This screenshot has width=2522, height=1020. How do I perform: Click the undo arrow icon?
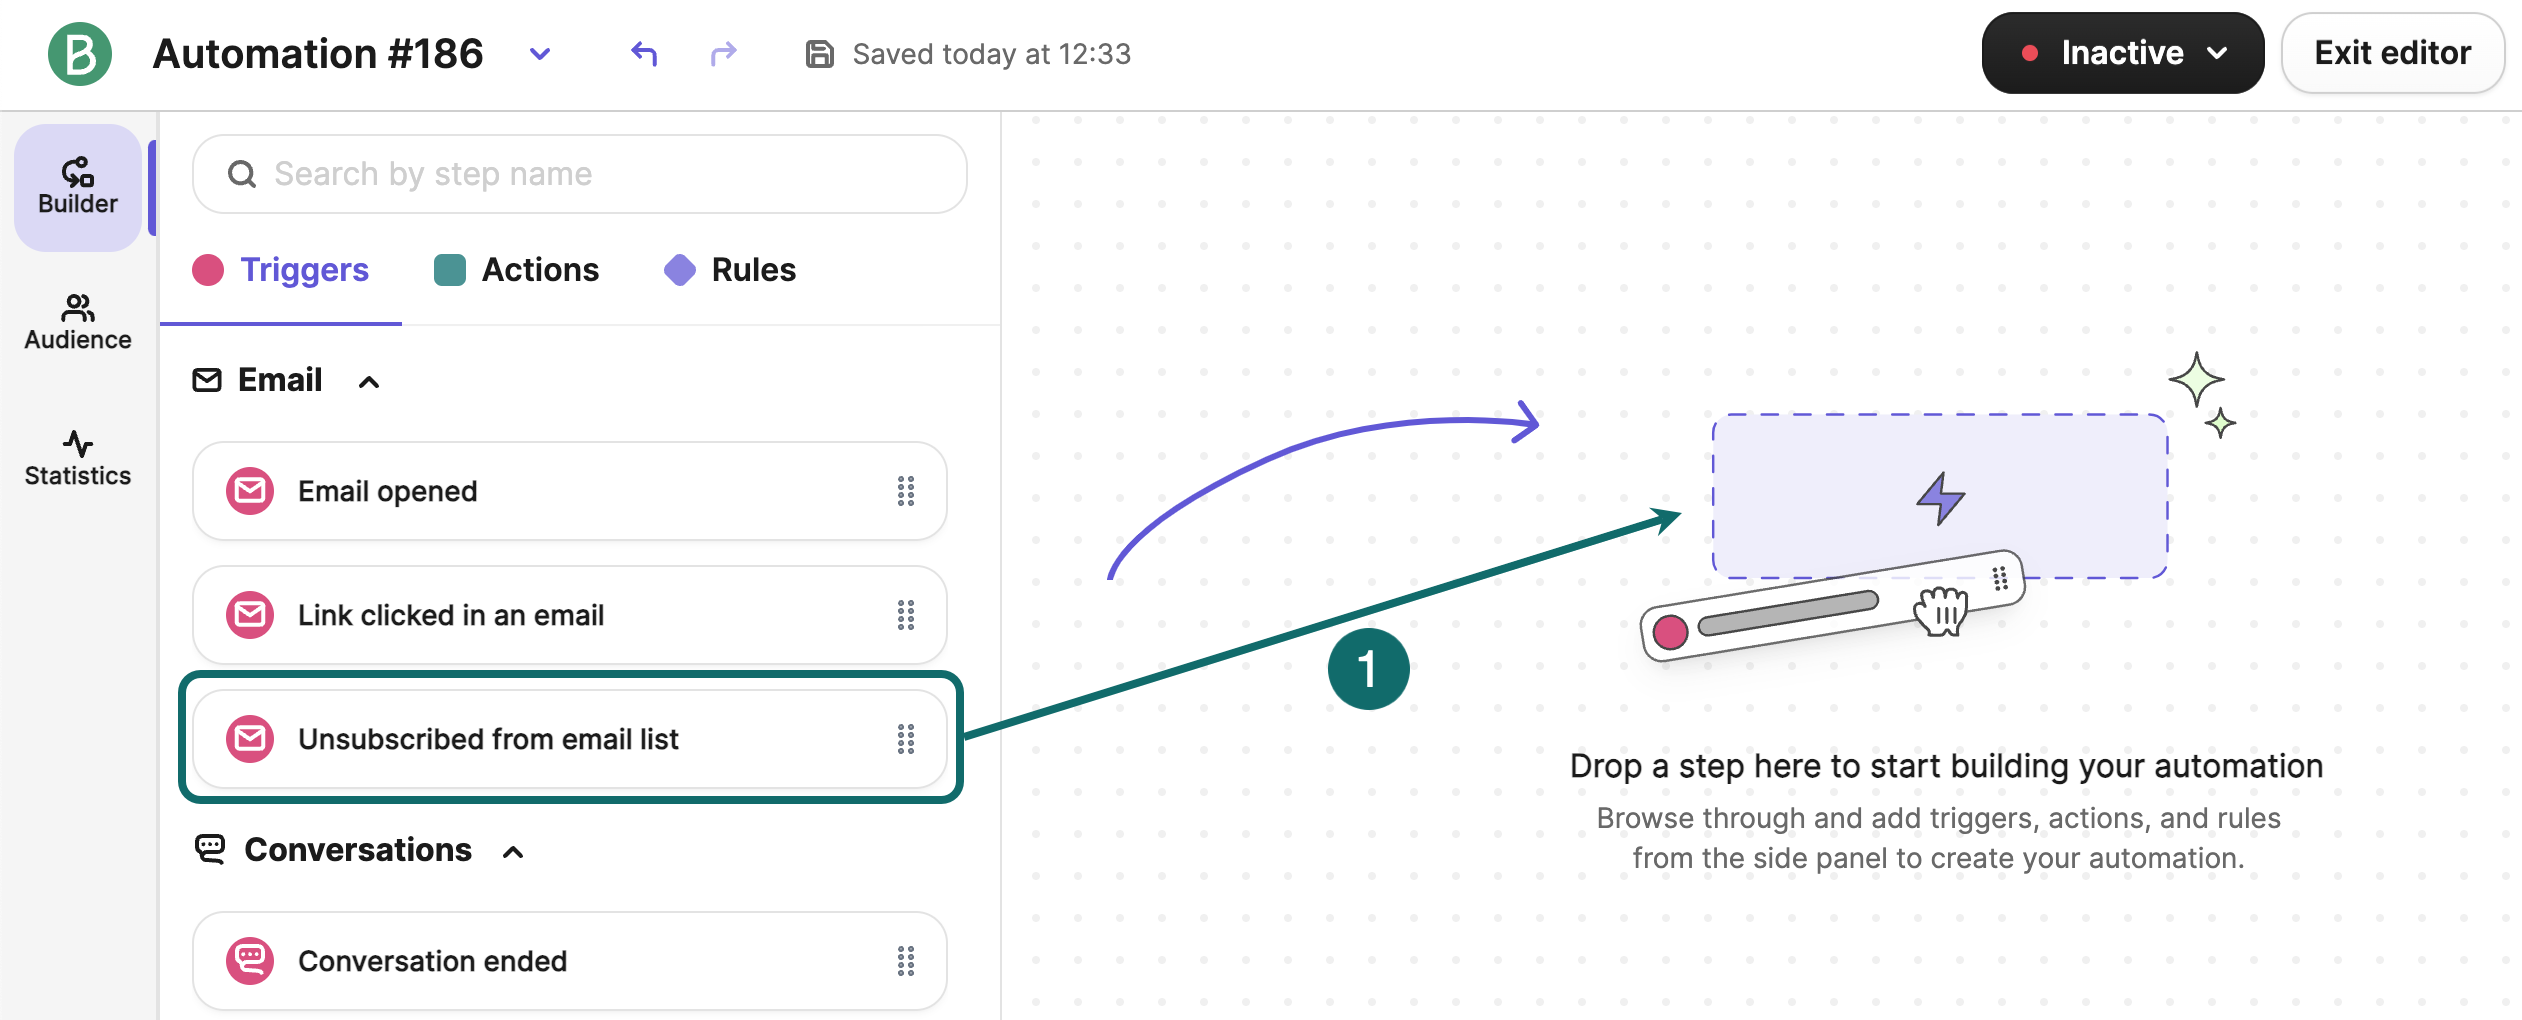[644, 54]
